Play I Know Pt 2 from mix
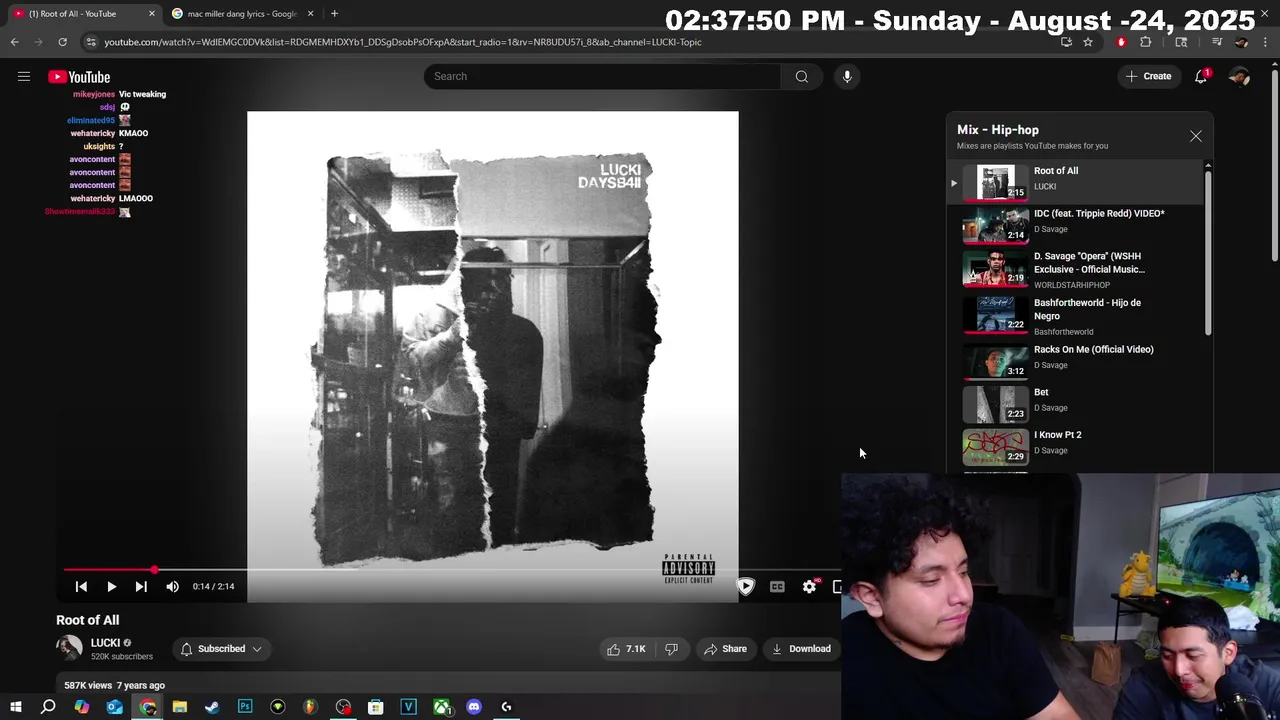 coord(1076,447)
